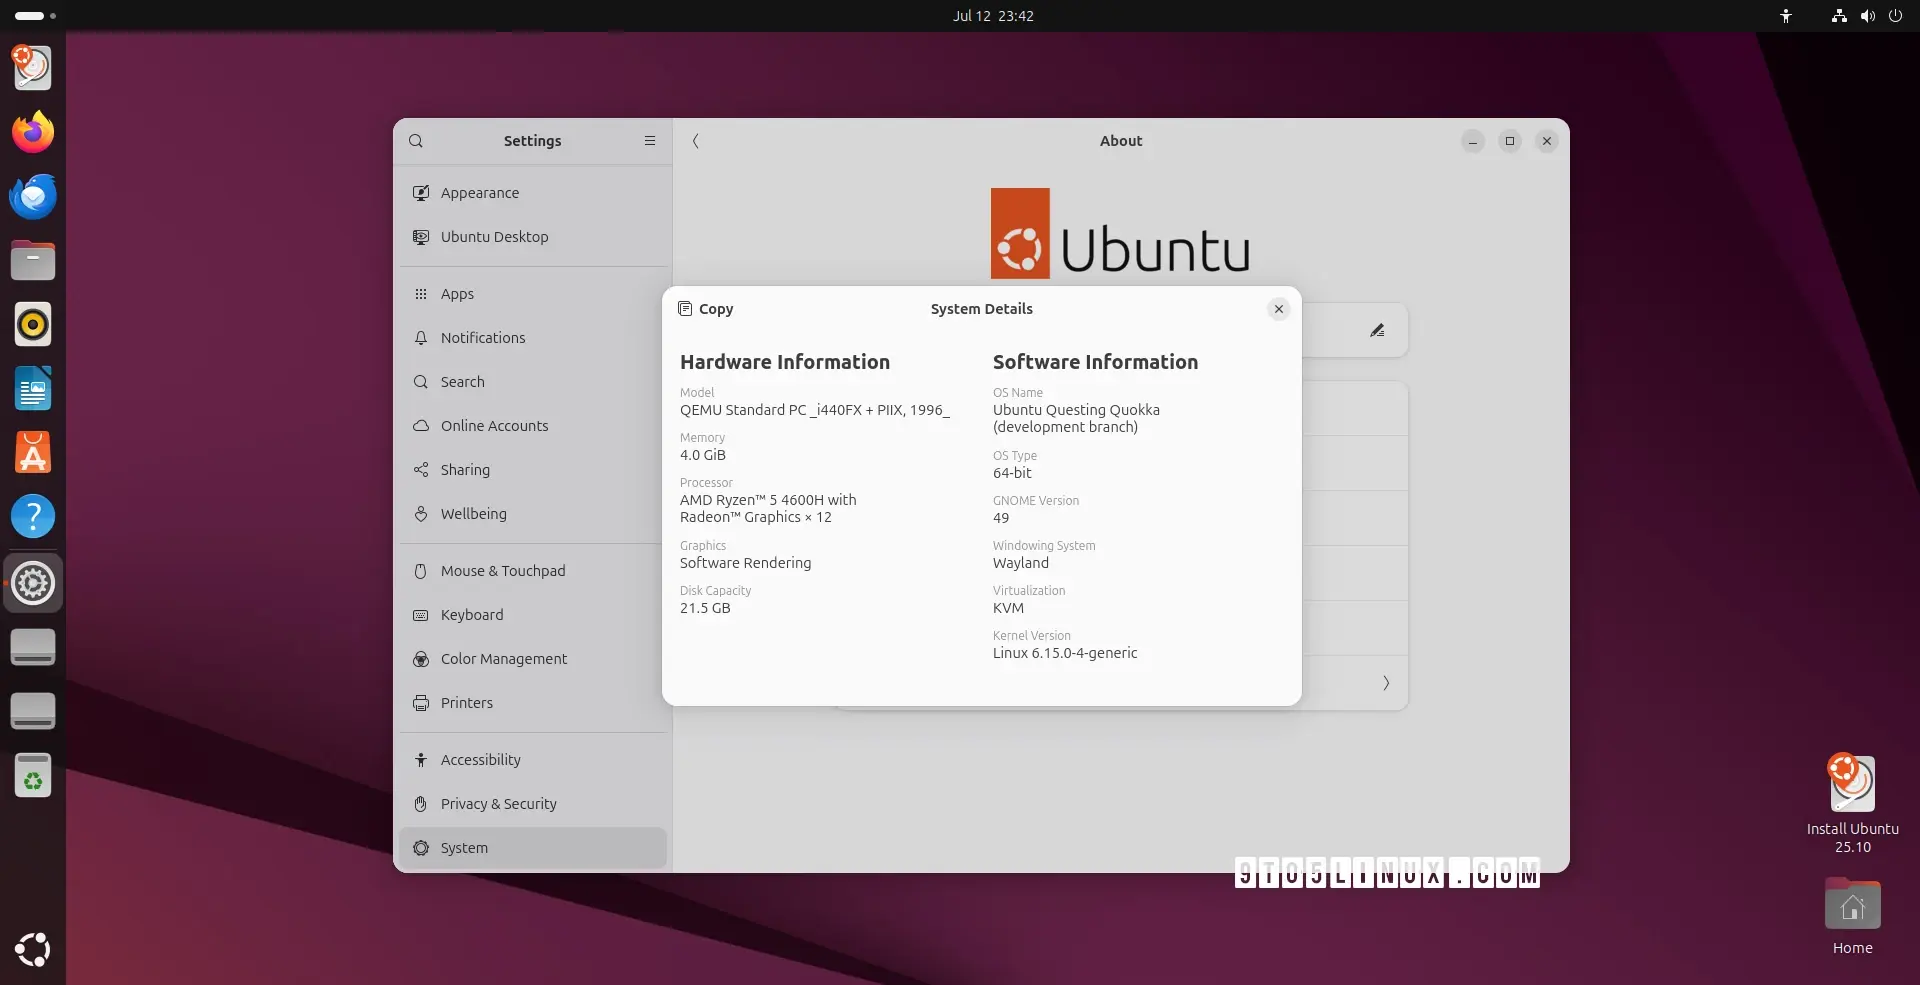1920x985 pixels.
Task: Launch LibreOffice Writer from dock
Action: coord(33,388)
